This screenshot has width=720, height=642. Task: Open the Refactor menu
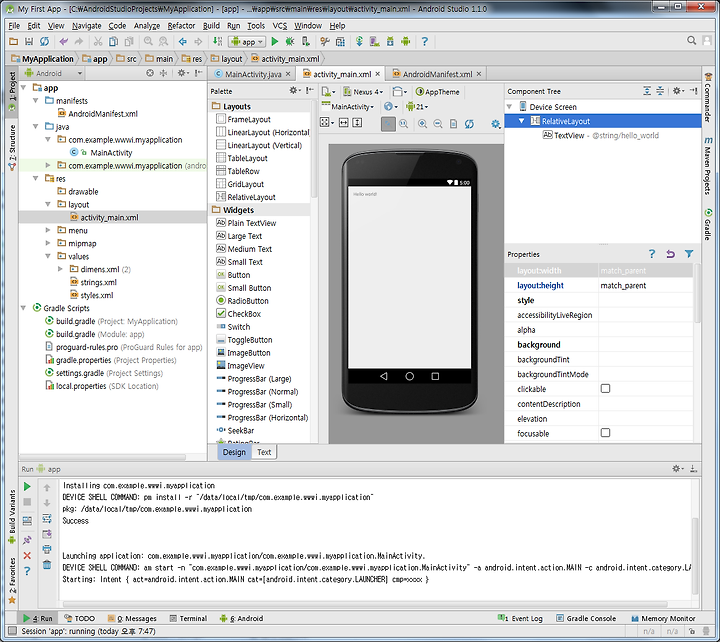[181, 26]
